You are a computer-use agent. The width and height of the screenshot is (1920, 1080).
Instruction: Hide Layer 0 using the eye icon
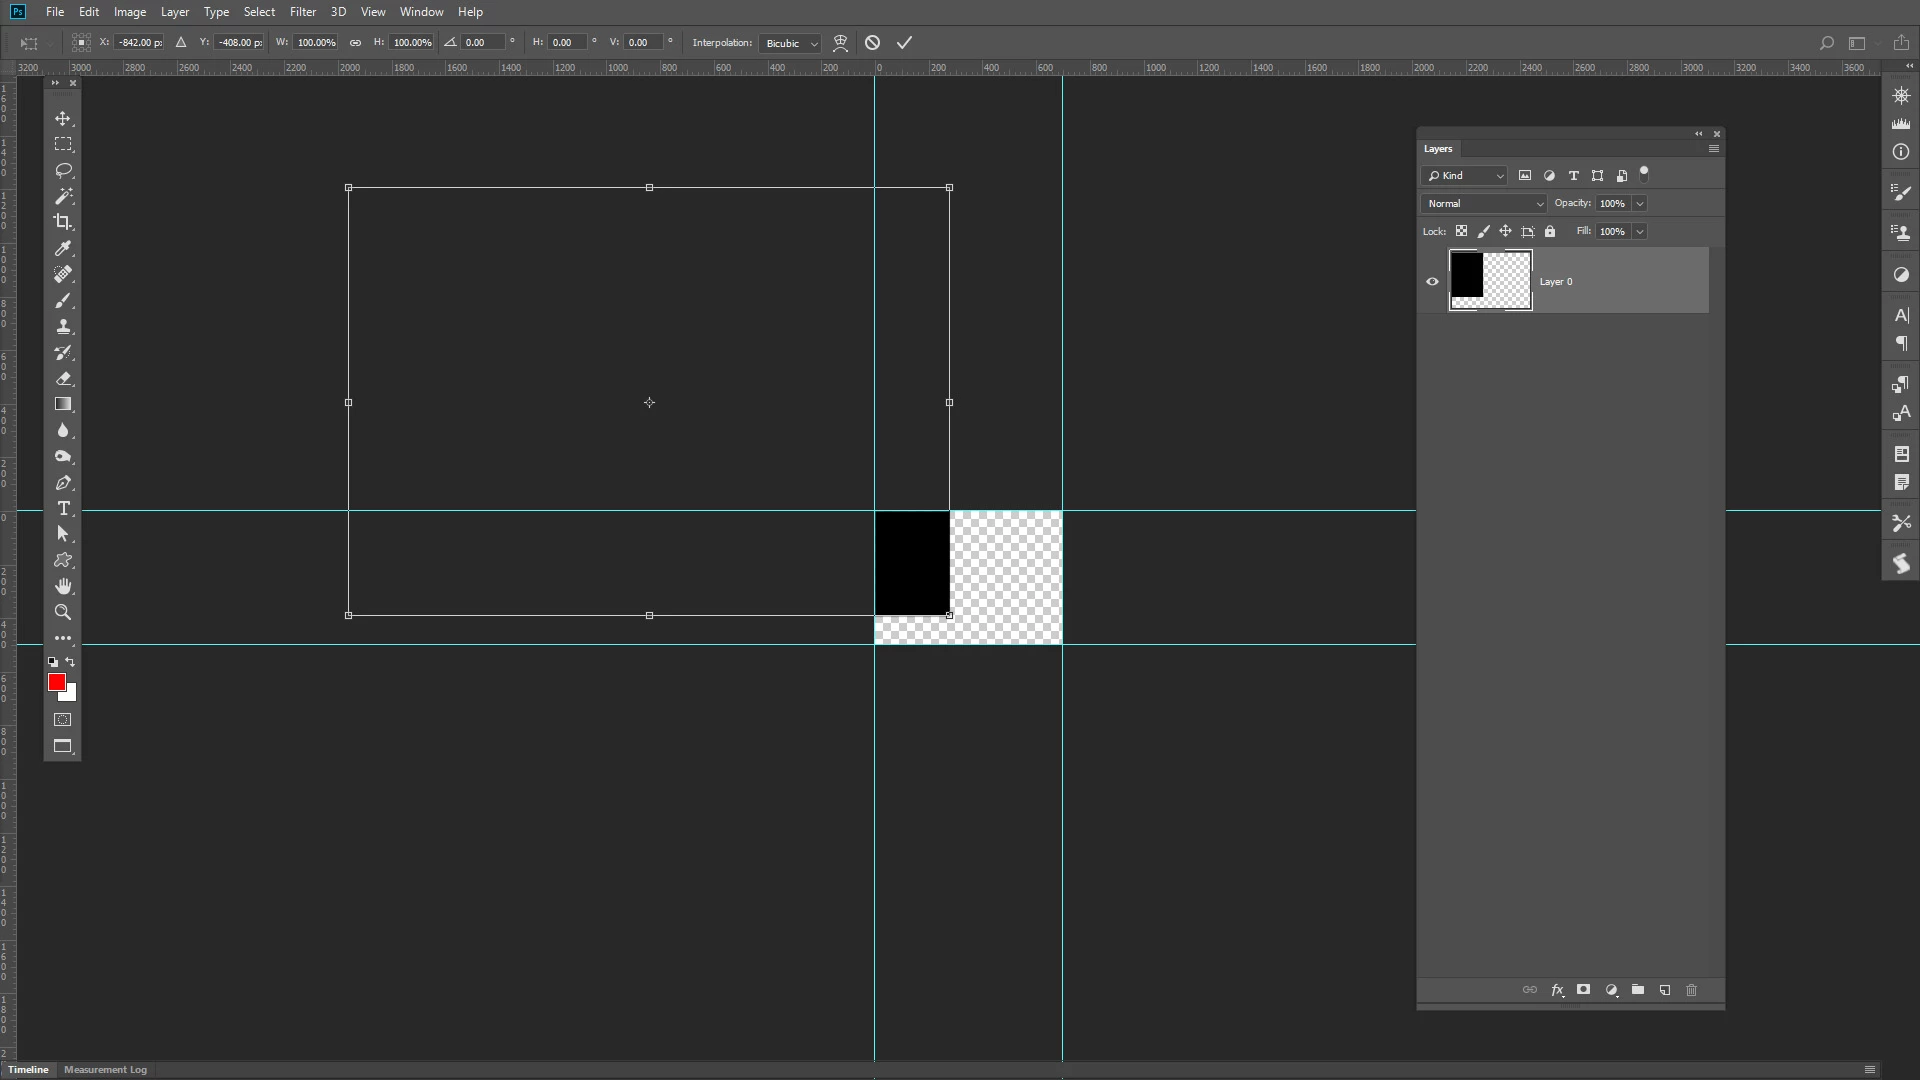click(1432, 281)
